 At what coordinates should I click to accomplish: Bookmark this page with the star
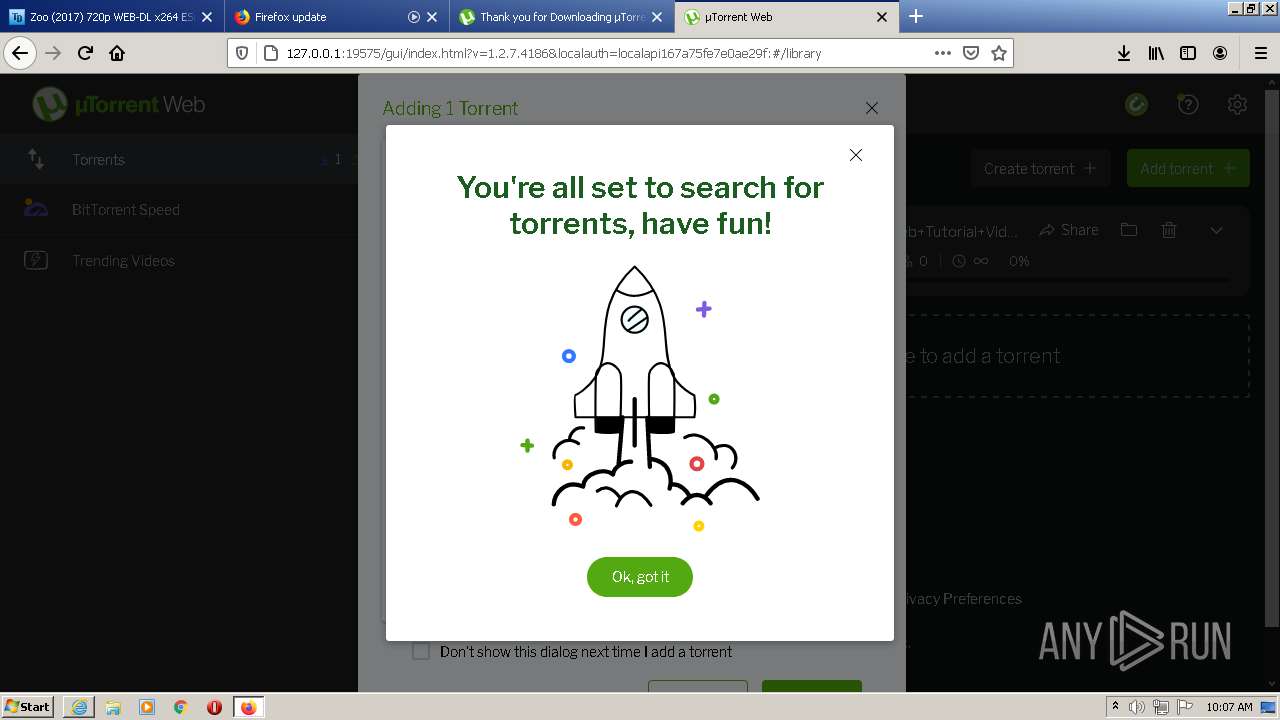[x=998, y=53]
